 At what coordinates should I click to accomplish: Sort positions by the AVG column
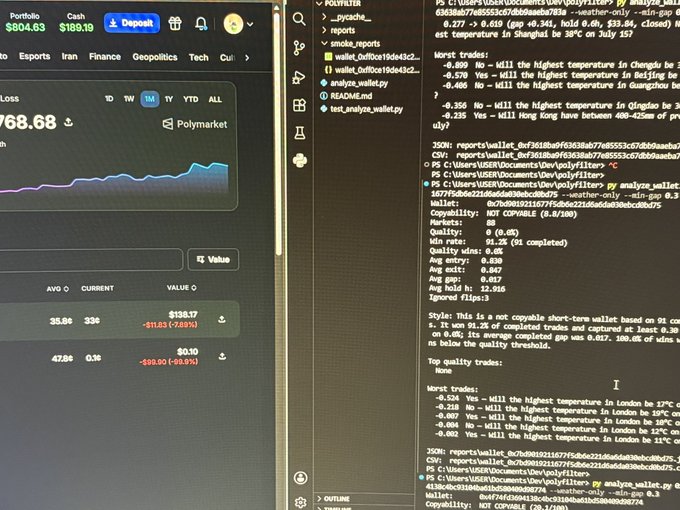click(x=58, y=288)
